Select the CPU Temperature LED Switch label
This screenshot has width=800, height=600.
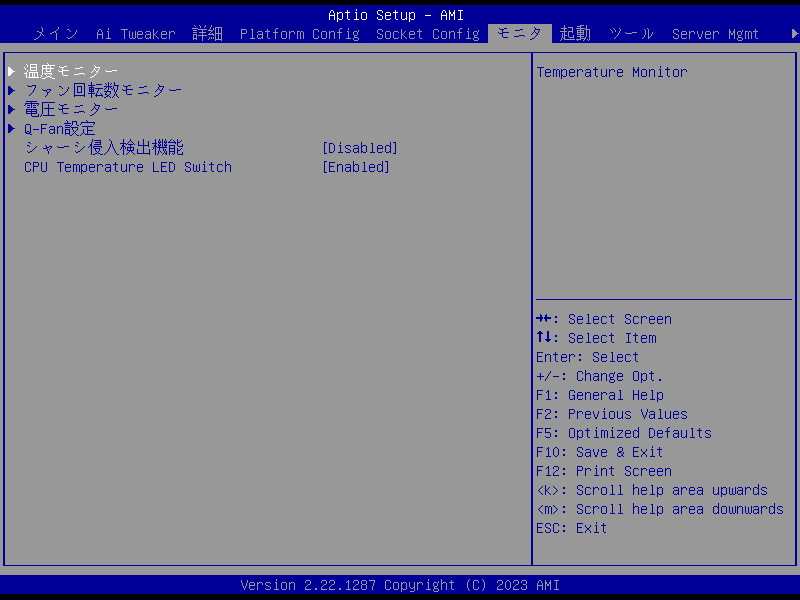128,167
